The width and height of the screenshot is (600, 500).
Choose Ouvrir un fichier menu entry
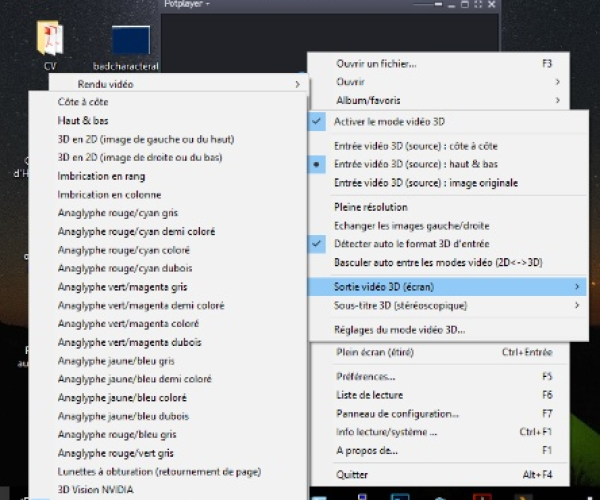[x=439, y=64]
